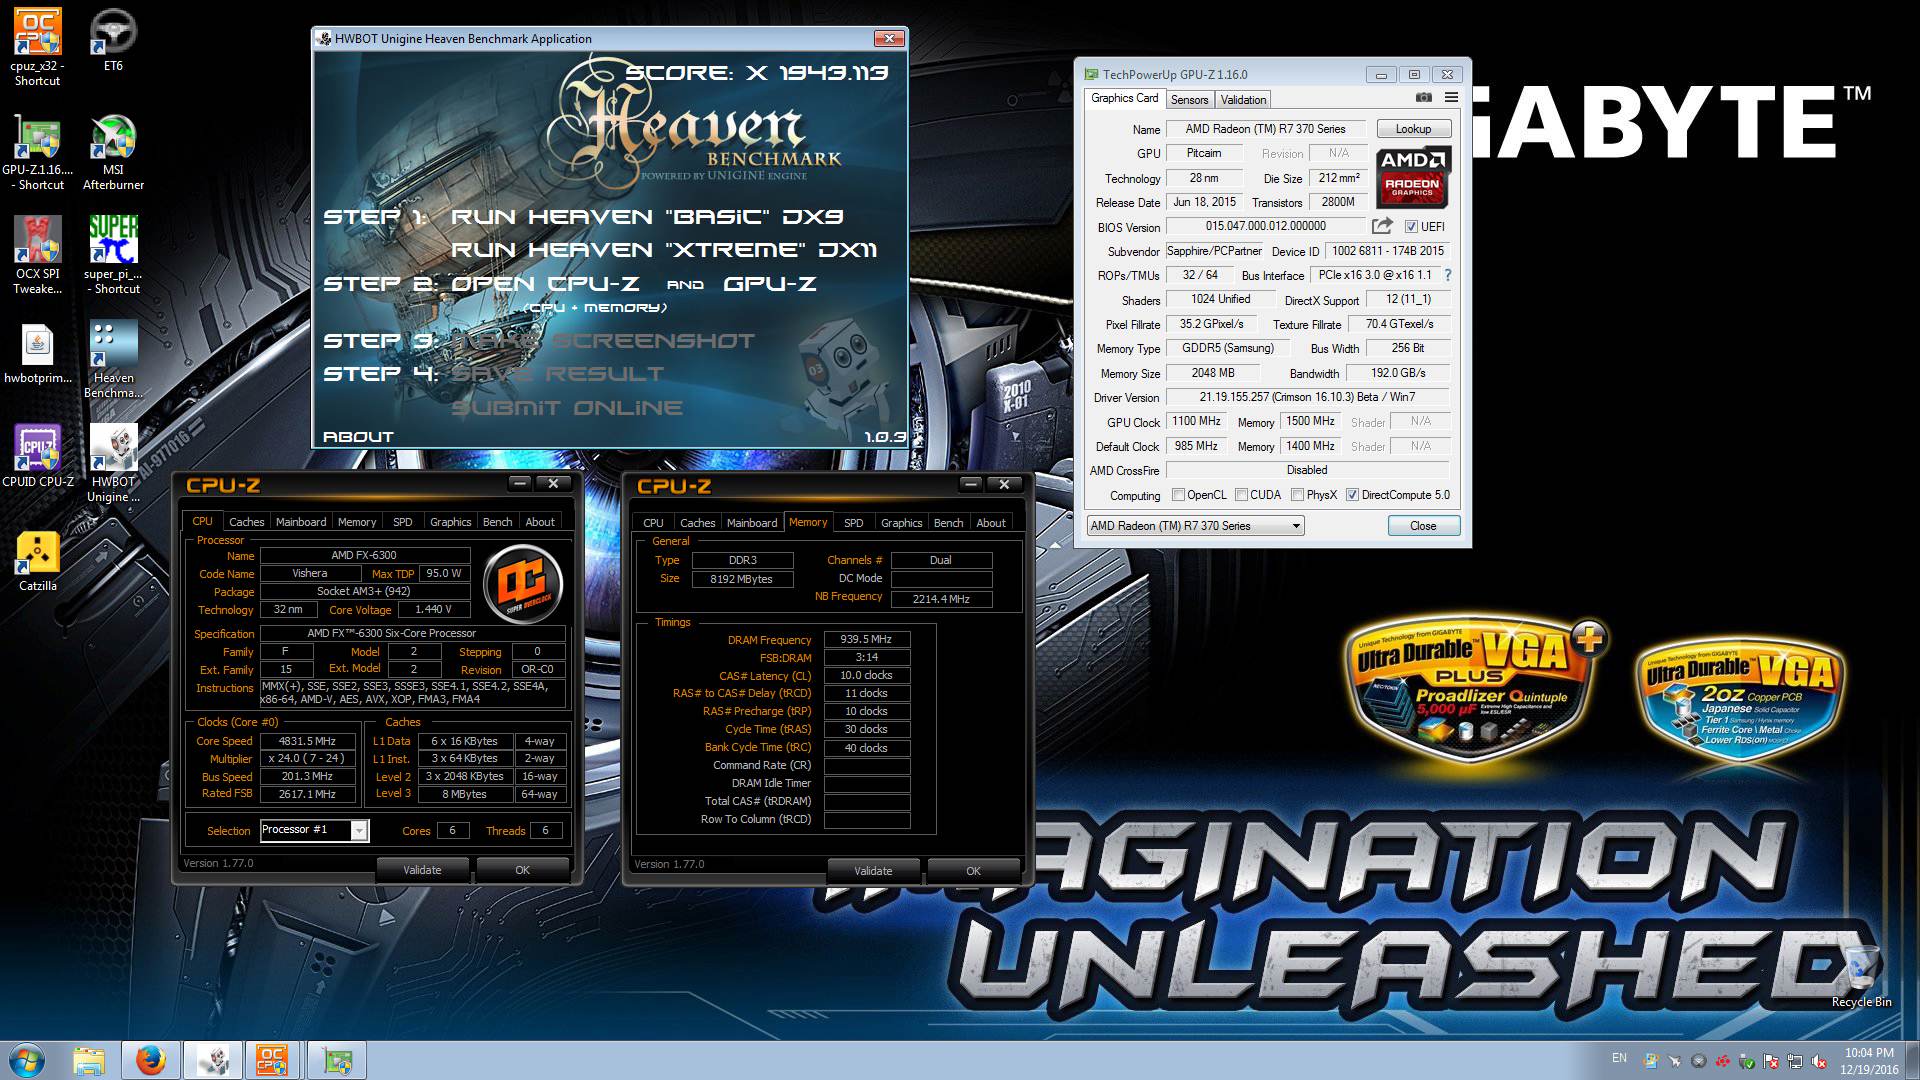
Task: Click OK in the right CPU-Z memory window
Action: tap(973, 871)
